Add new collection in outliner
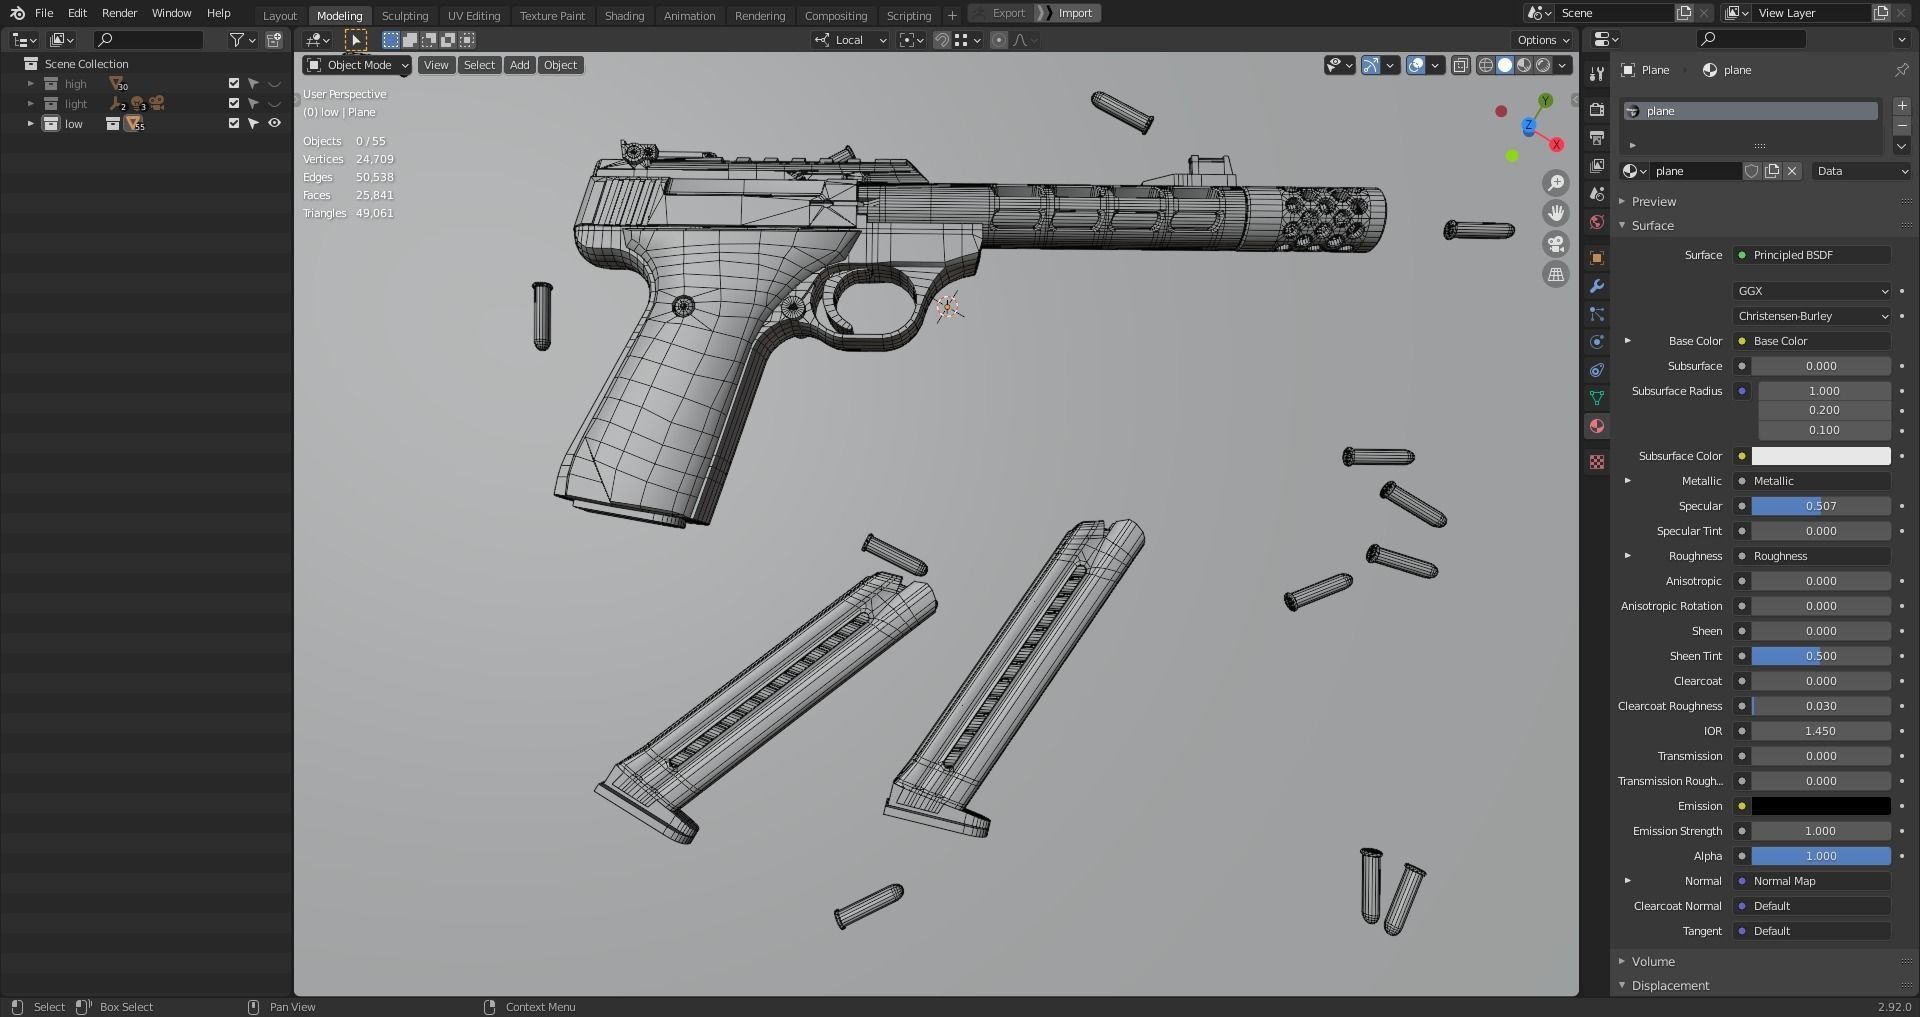 click(x=274, y=40)
